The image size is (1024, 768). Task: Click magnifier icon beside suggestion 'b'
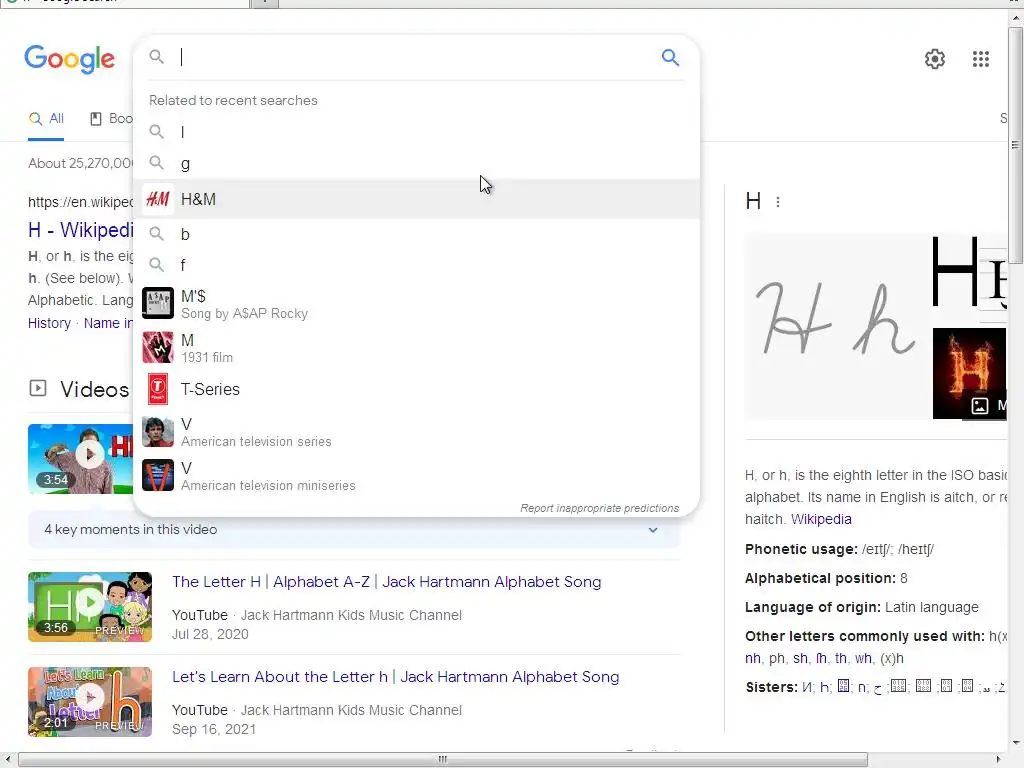(157, 233)
